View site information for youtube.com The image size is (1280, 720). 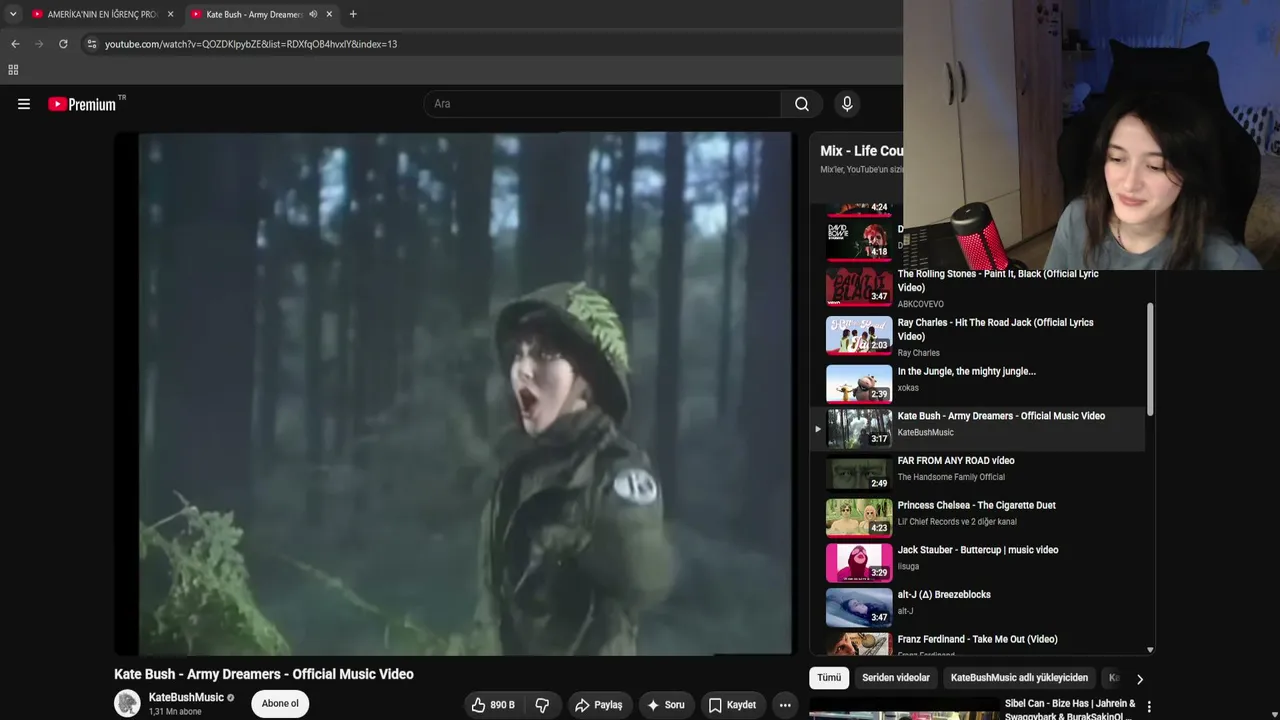pyautogui.click(x=92, y=44)
